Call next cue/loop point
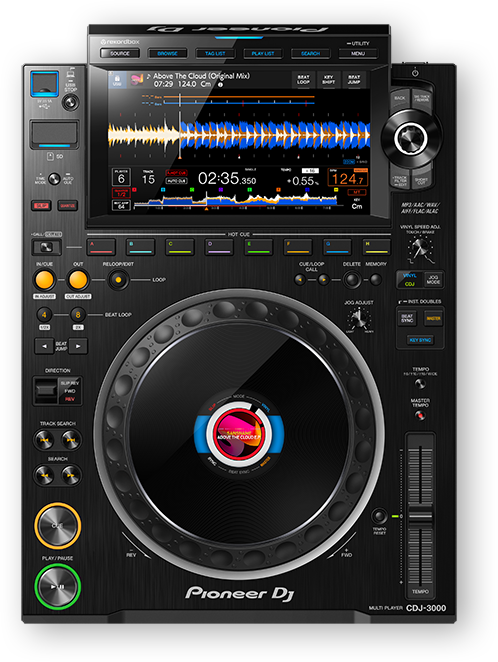 [323, 279]
